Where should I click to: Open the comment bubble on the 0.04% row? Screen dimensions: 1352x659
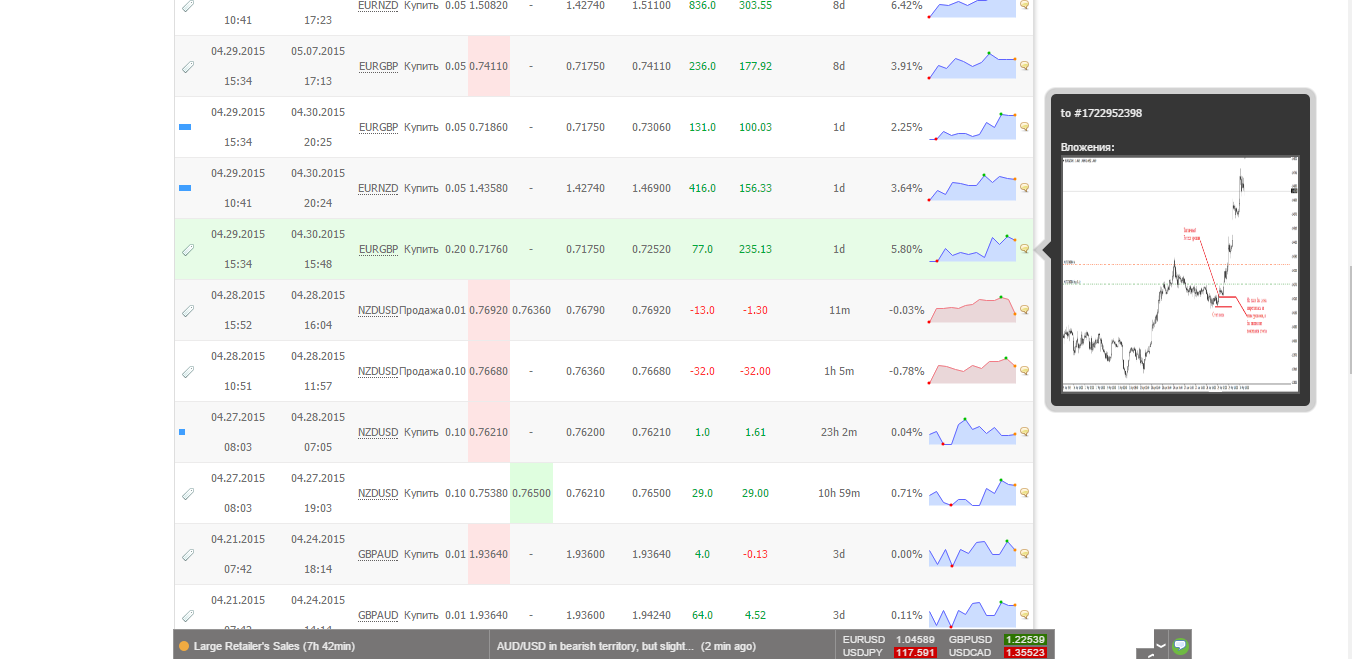(1024, 432)
